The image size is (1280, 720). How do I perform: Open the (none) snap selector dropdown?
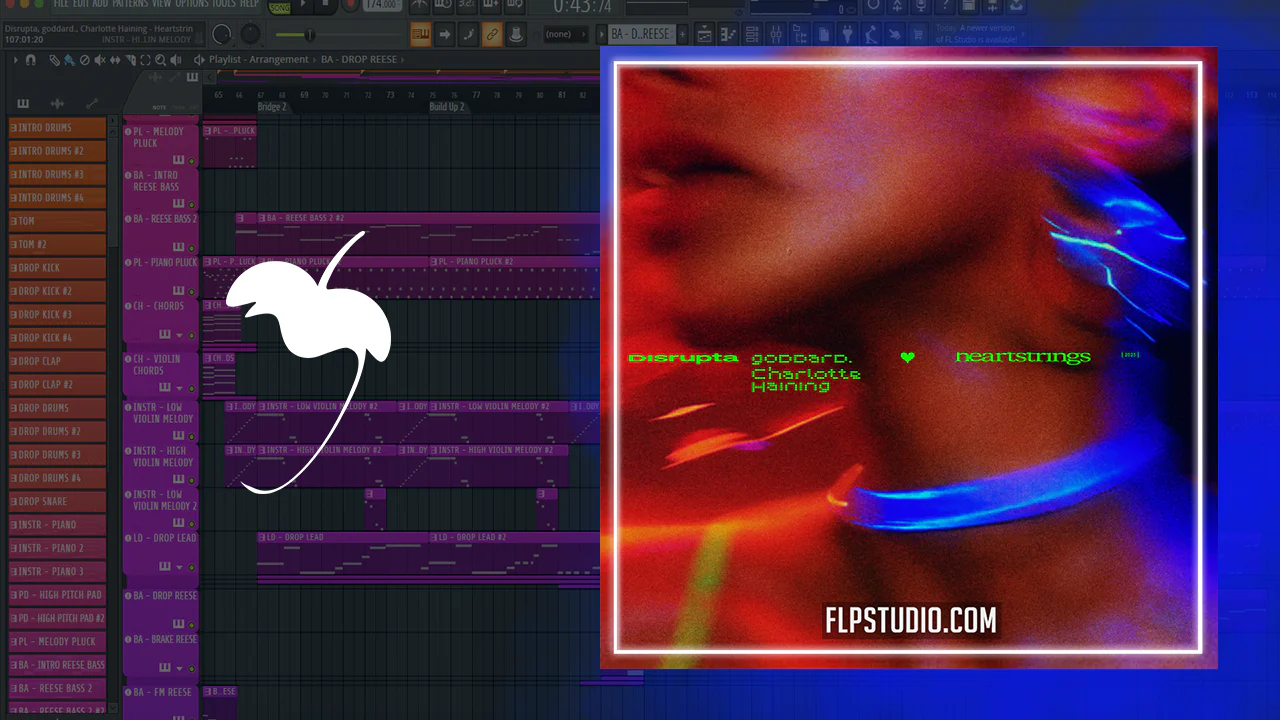[564, 35]
